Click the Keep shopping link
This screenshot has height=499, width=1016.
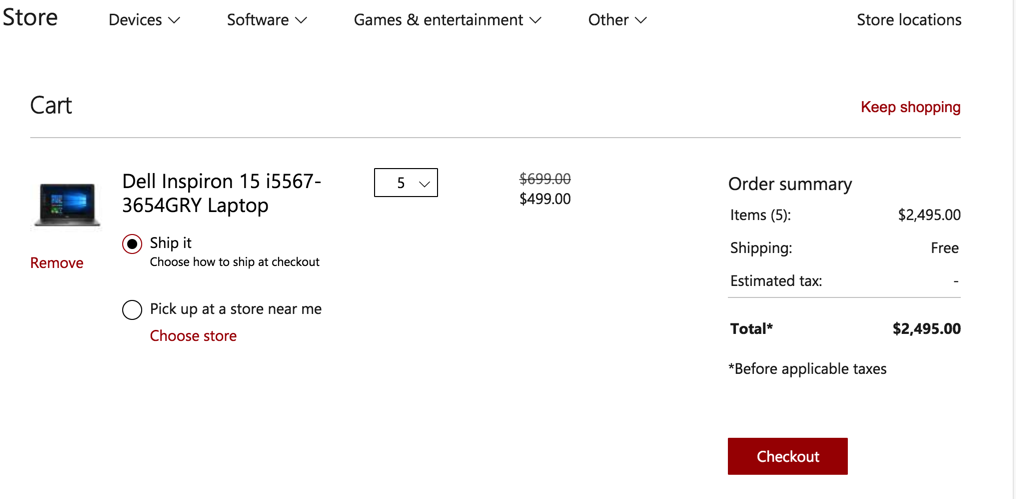click(x=910, y=107)
